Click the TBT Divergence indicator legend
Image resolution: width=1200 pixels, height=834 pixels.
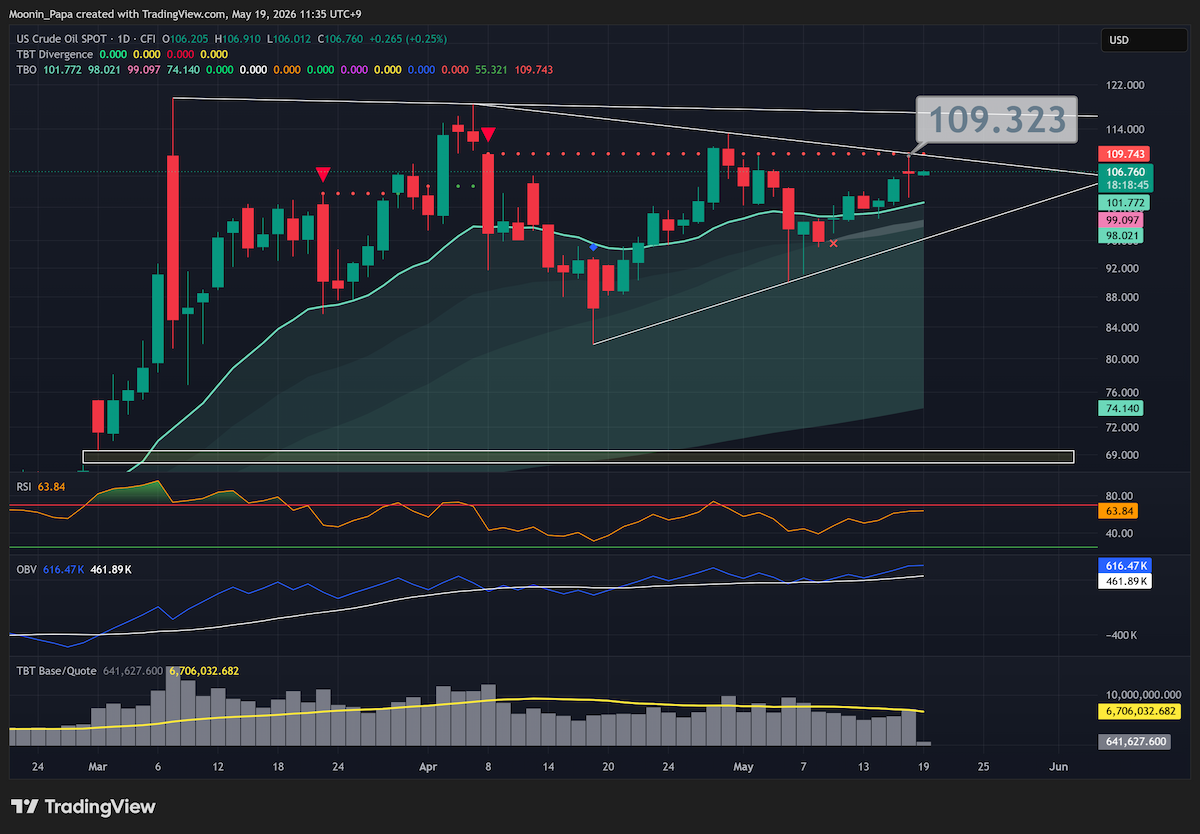coord(54,54)
